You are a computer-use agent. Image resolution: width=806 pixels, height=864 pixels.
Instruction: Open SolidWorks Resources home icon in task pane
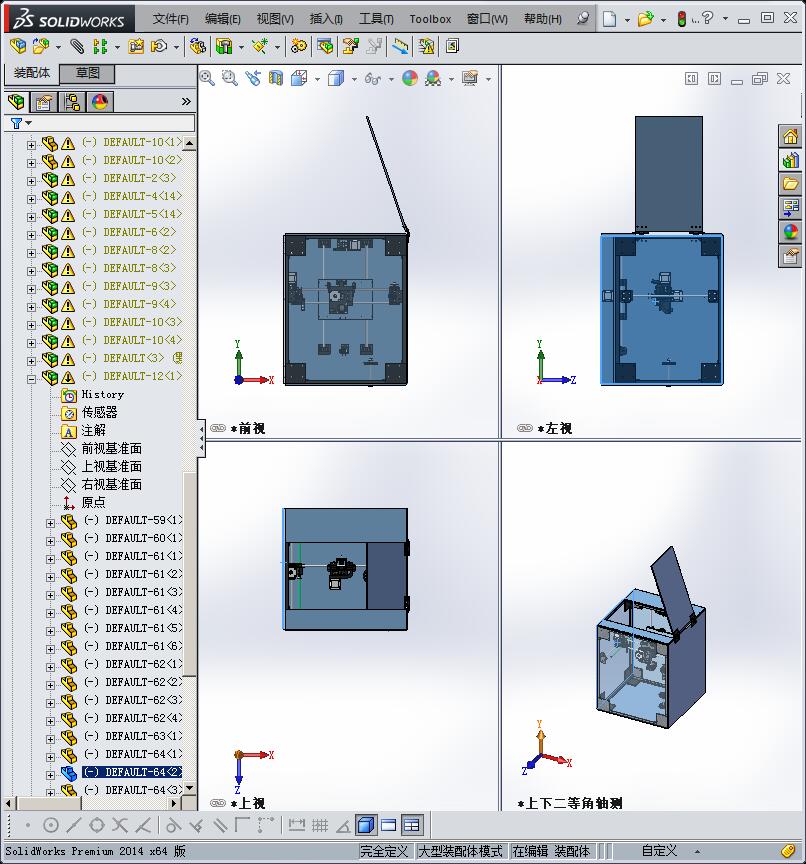pyautogui.click(x=791, y=136)
